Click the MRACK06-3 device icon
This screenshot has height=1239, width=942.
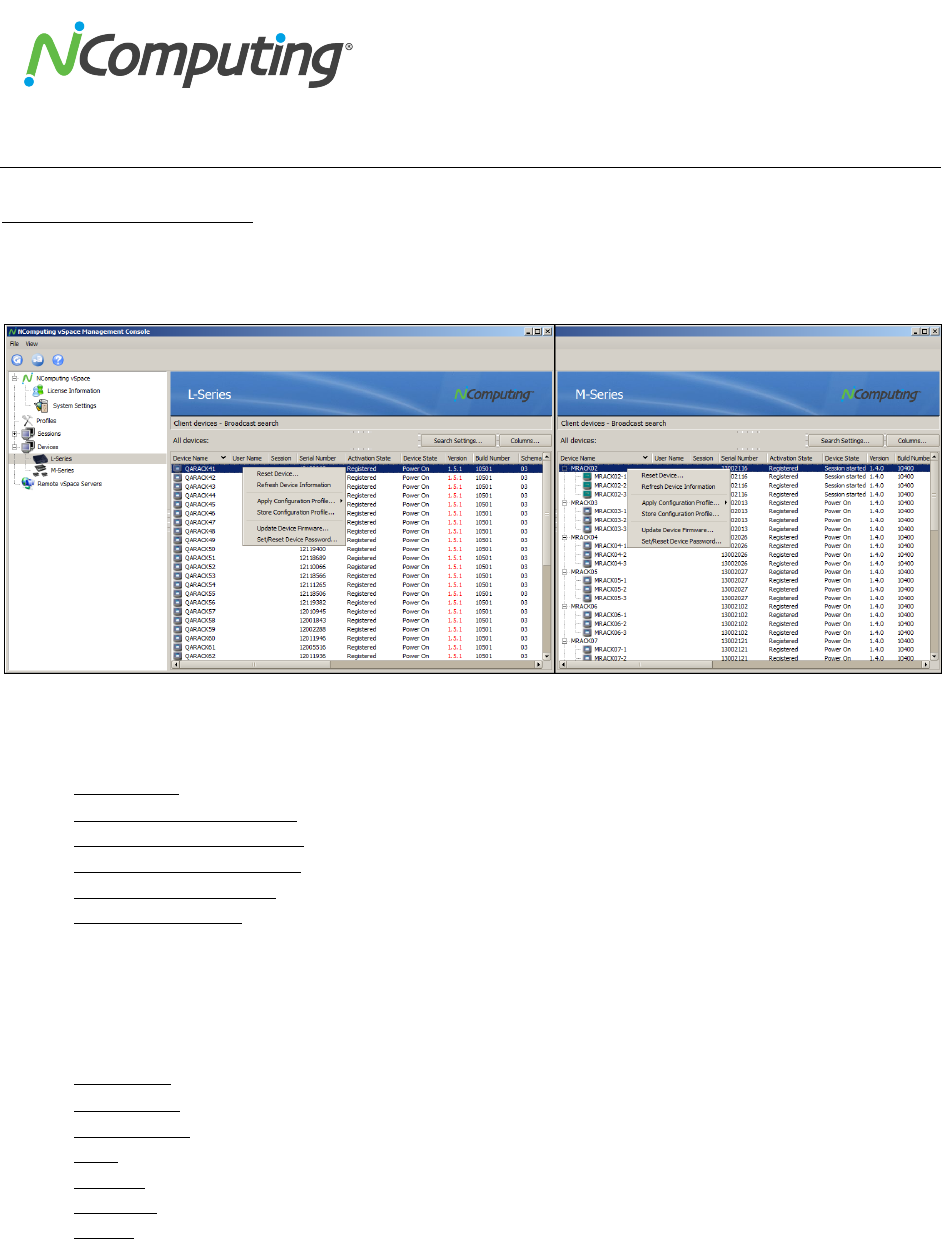(587, 632)
